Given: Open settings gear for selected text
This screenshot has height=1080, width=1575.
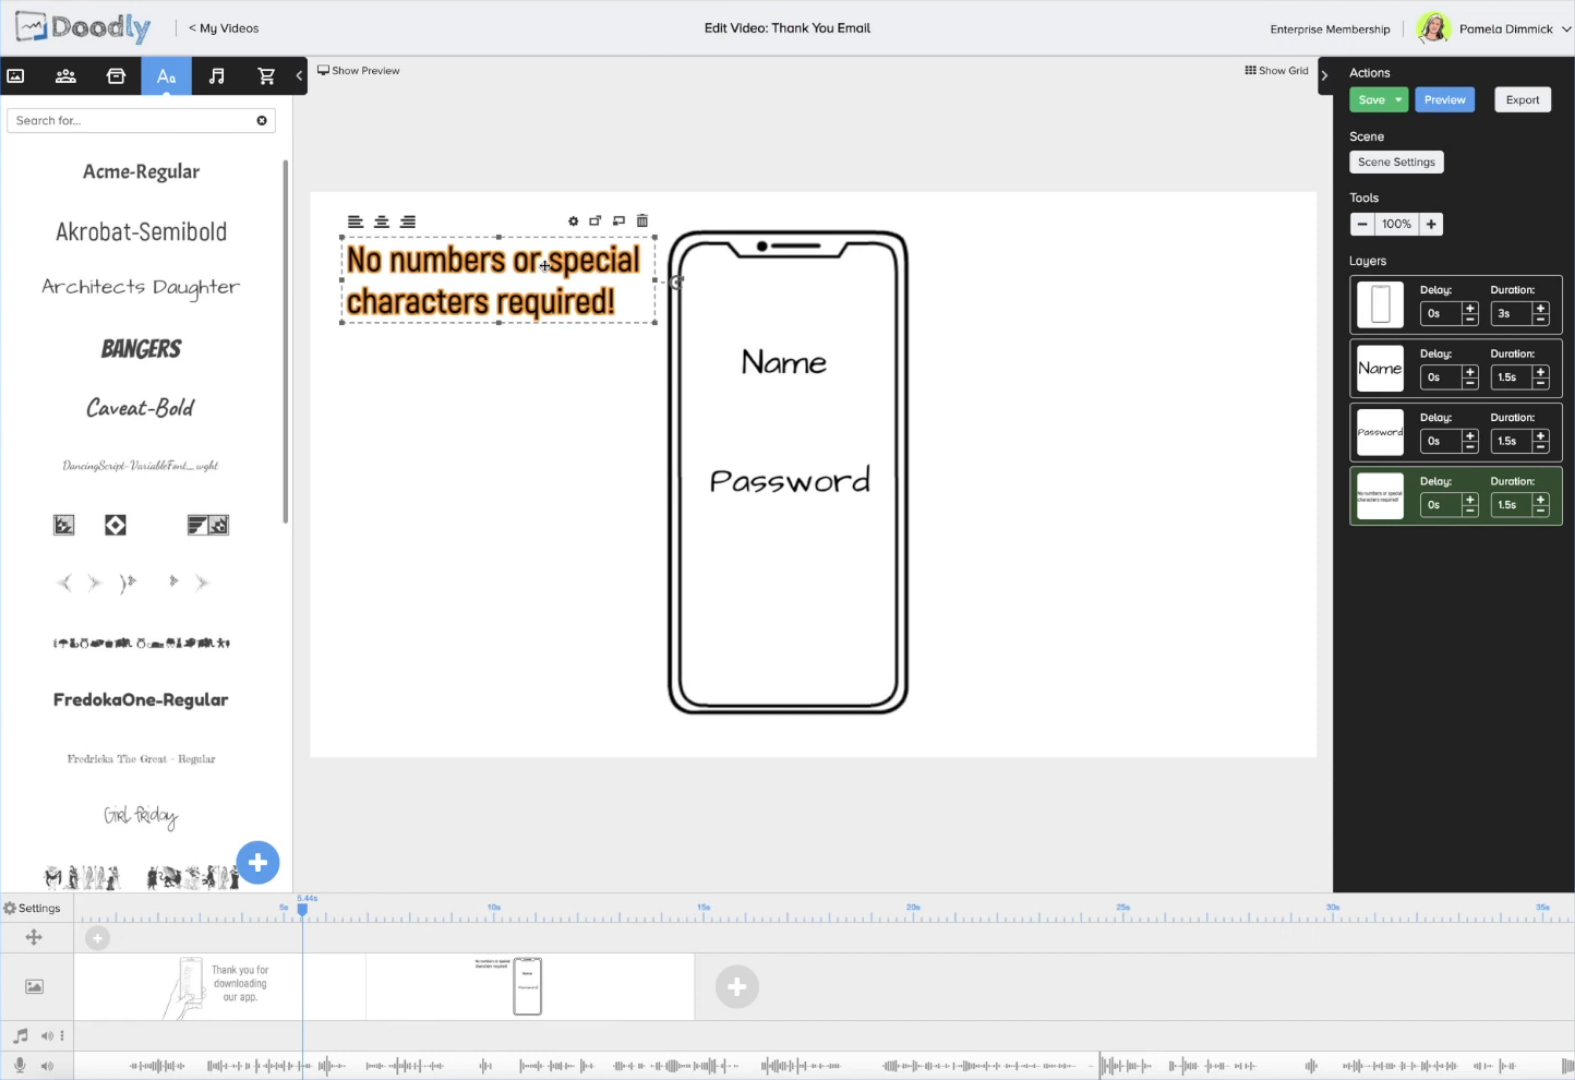Looking at the screenshot, I should [573, 221].
